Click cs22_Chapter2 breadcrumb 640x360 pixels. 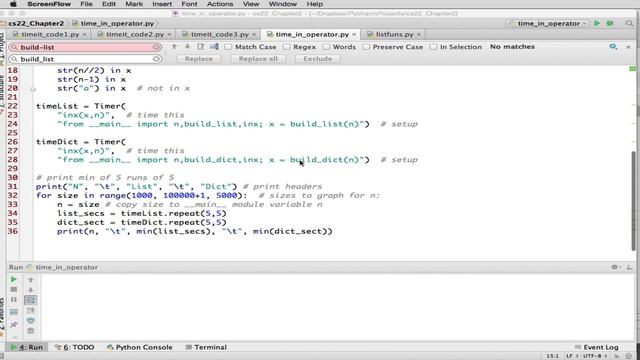click(x=36, y=23)
